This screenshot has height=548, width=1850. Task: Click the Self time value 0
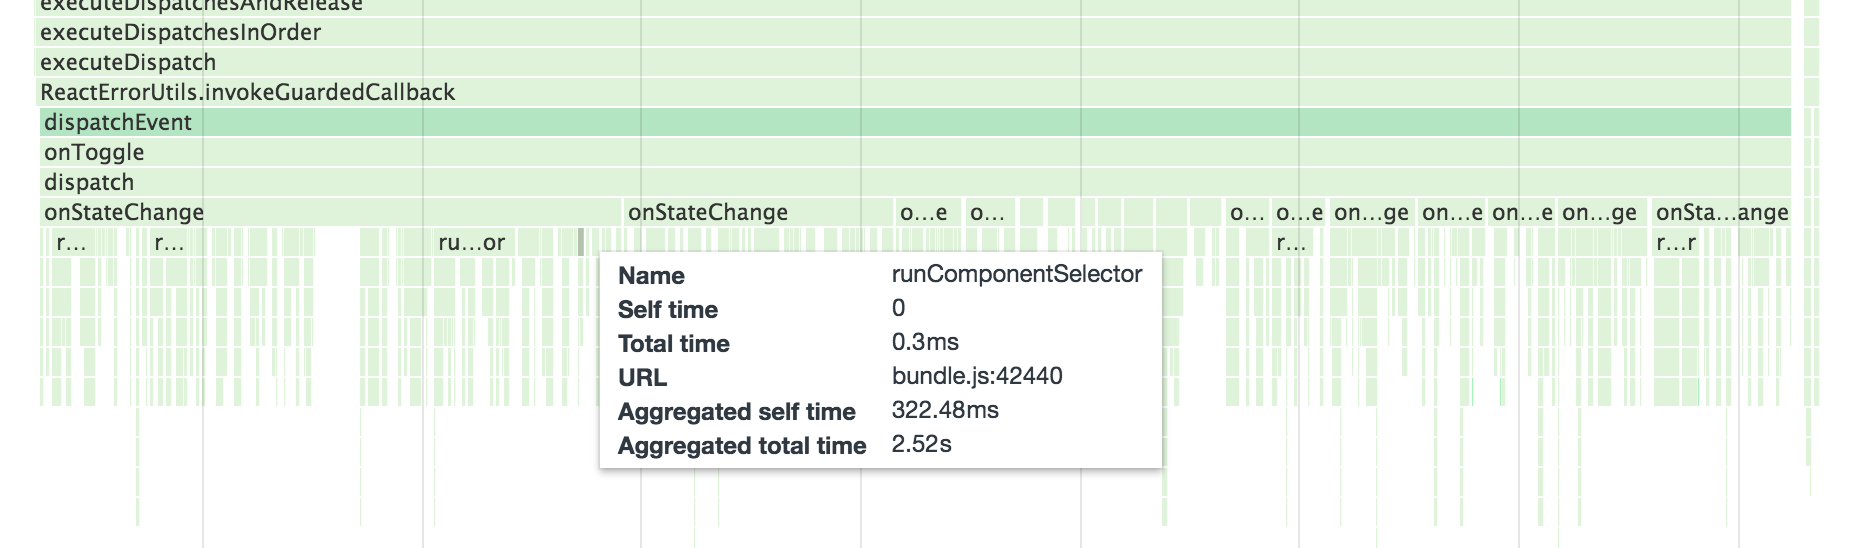pyautogui.click(x=898, y=308)
